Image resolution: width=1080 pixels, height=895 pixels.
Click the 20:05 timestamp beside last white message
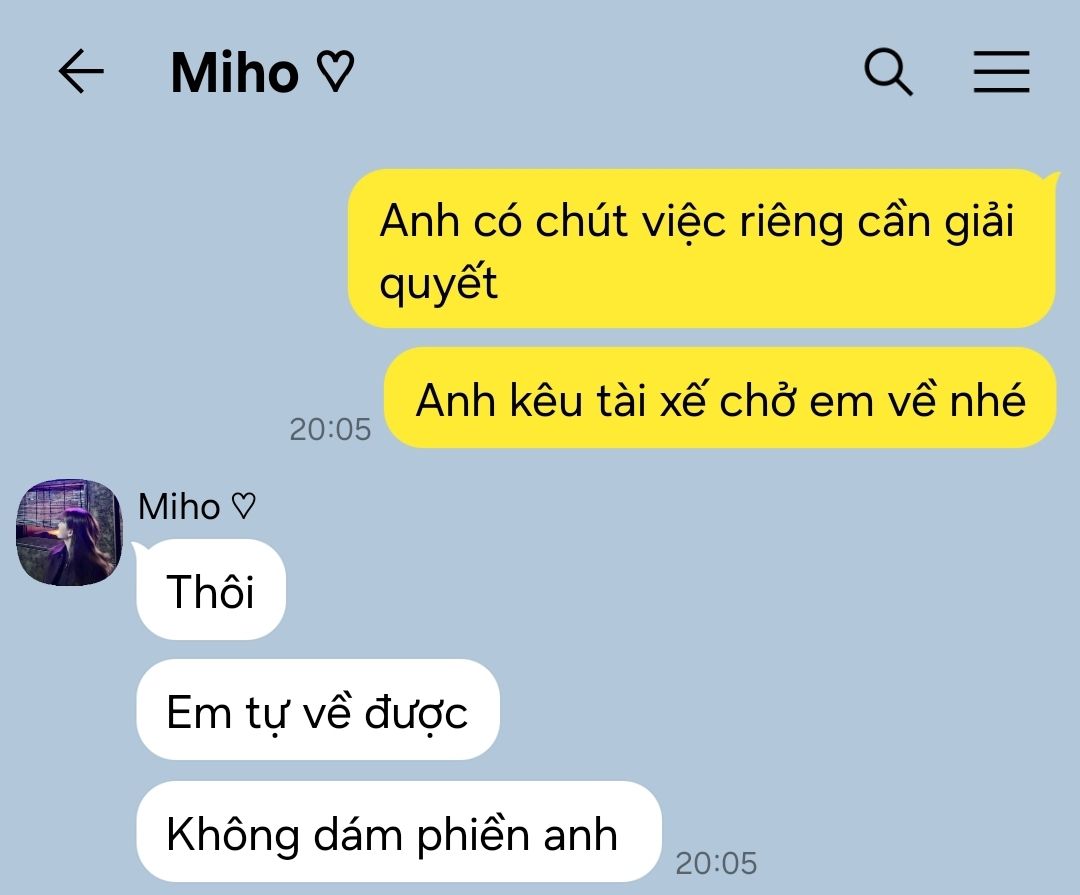[x=716, y=863]
